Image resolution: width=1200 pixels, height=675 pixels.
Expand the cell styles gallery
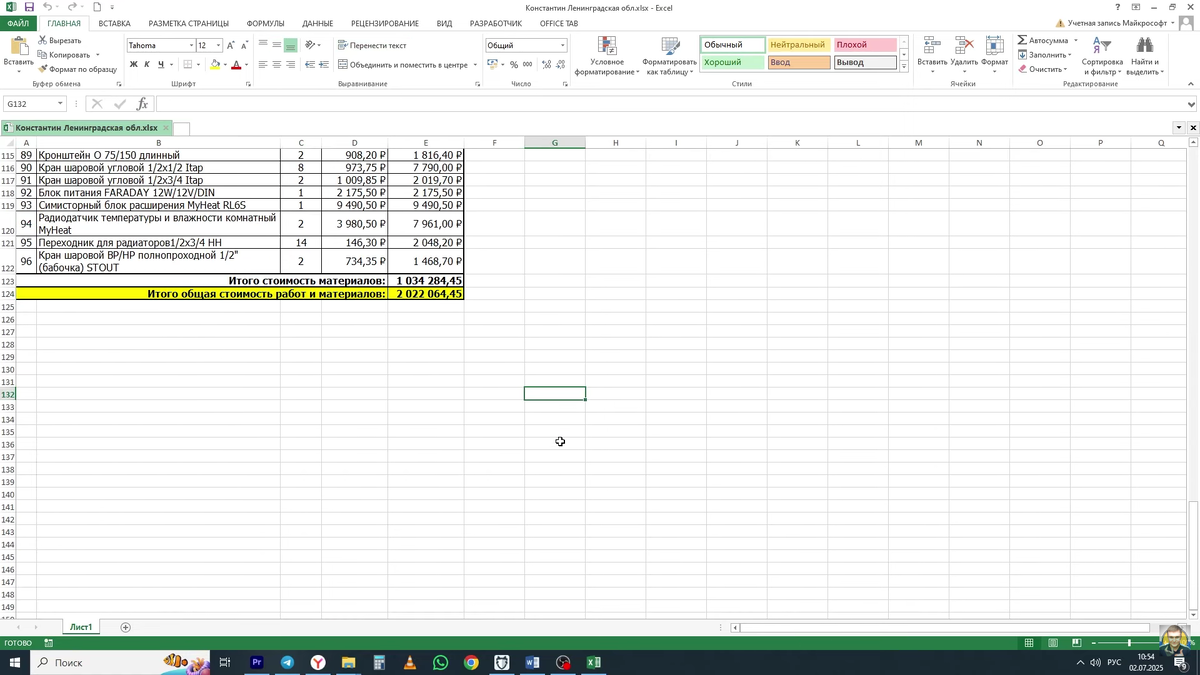coord(904,67)
